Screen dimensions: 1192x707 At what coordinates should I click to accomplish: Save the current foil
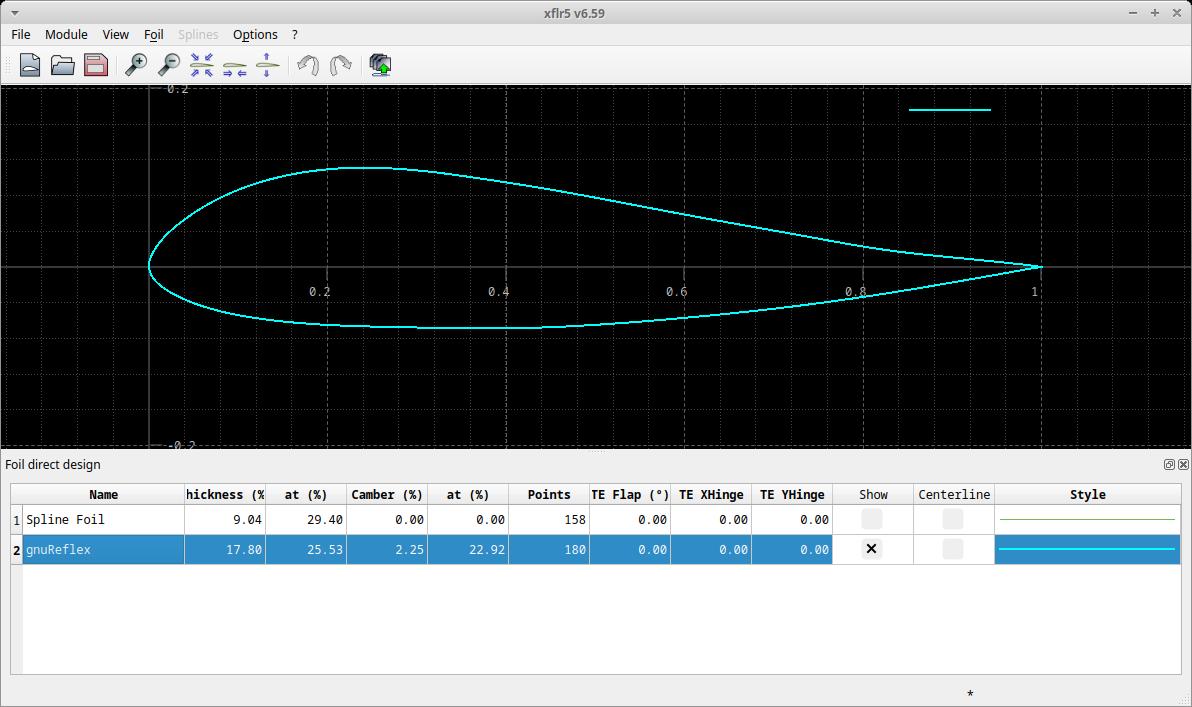pyautogui.click(x=94, y=64)
